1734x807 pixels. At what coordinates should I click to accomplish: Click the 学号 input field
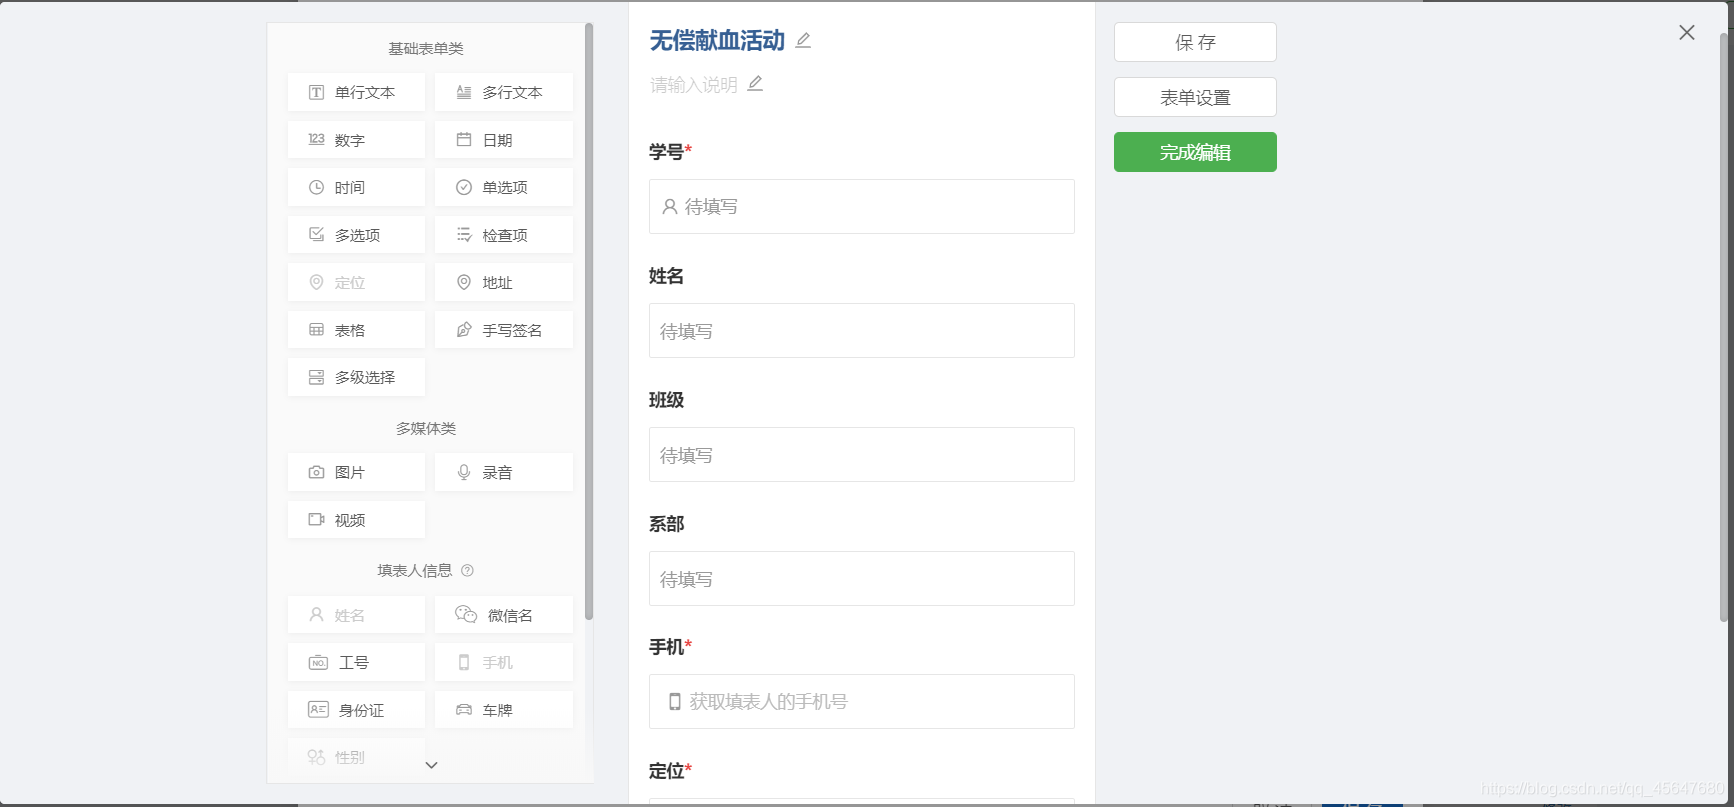point(862,206)
